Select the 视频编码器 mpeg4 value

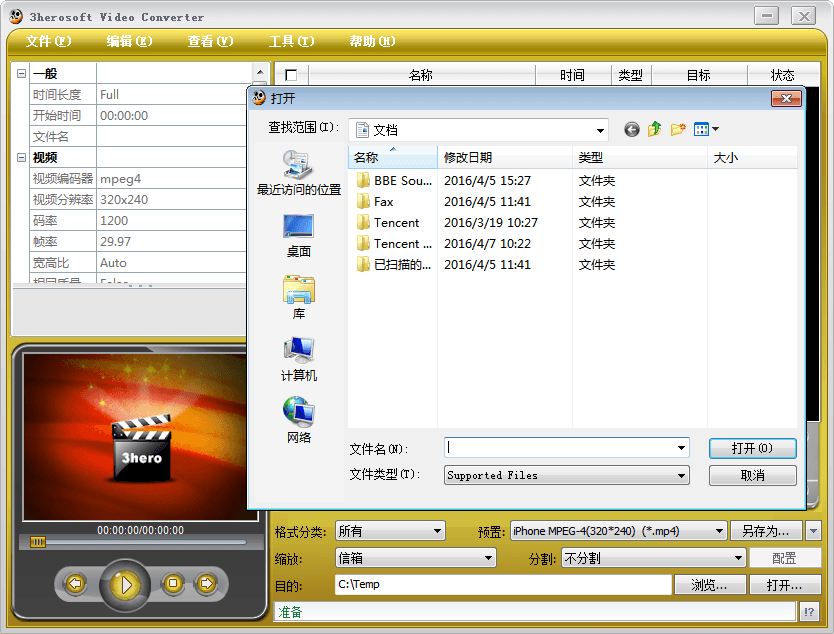(x=170, y=179)
